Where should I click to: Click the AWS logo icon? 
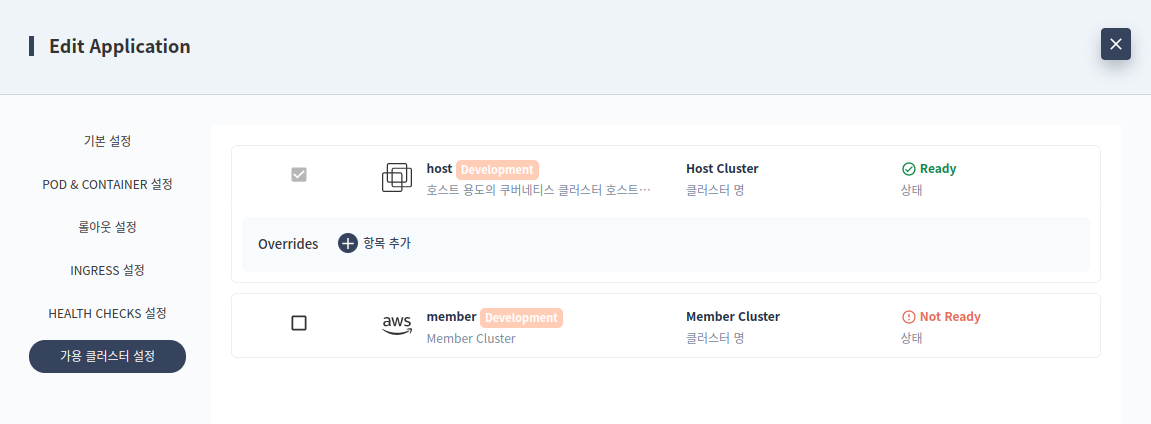(x=397, y=325)
